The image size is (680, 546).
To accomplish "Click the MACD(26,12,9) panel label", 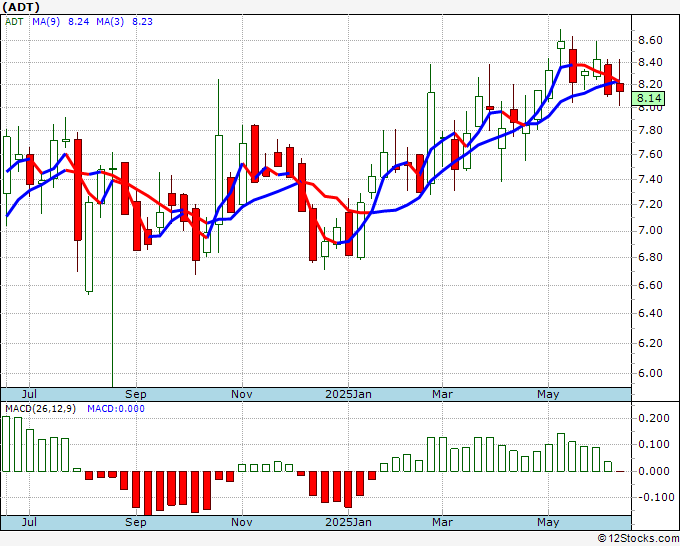I will pos(40,409).
